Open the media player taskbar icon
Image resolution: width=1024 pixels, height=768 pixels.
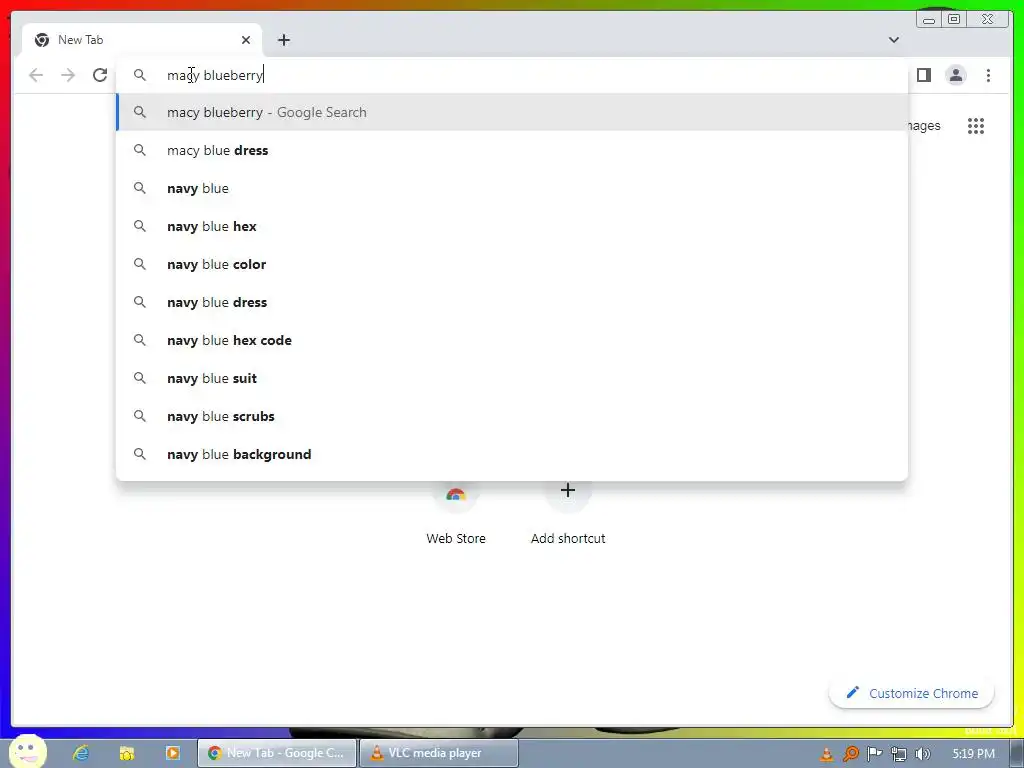point(172,753)
